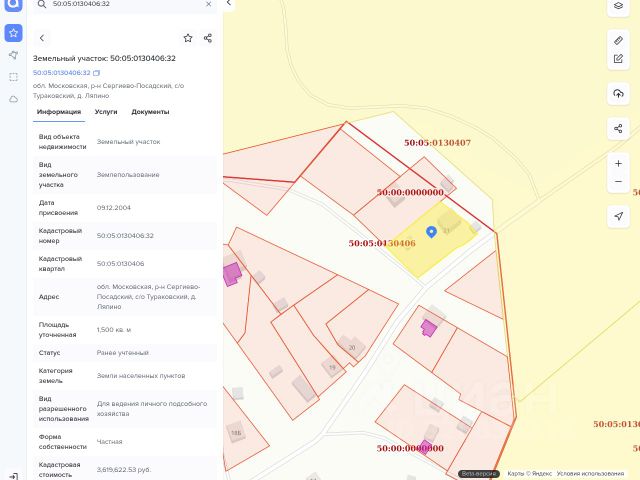Click the cloud upload button on map
This screenshot has height=480, width=640.
click(x=618, y=93)
